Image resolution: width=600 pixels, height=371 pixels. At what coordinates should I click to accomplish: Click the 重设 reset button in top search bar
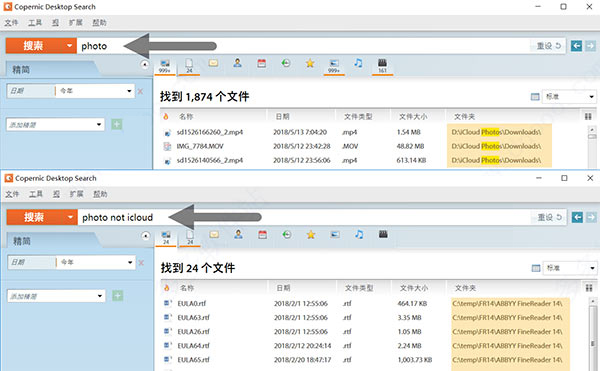click(548, 46)
